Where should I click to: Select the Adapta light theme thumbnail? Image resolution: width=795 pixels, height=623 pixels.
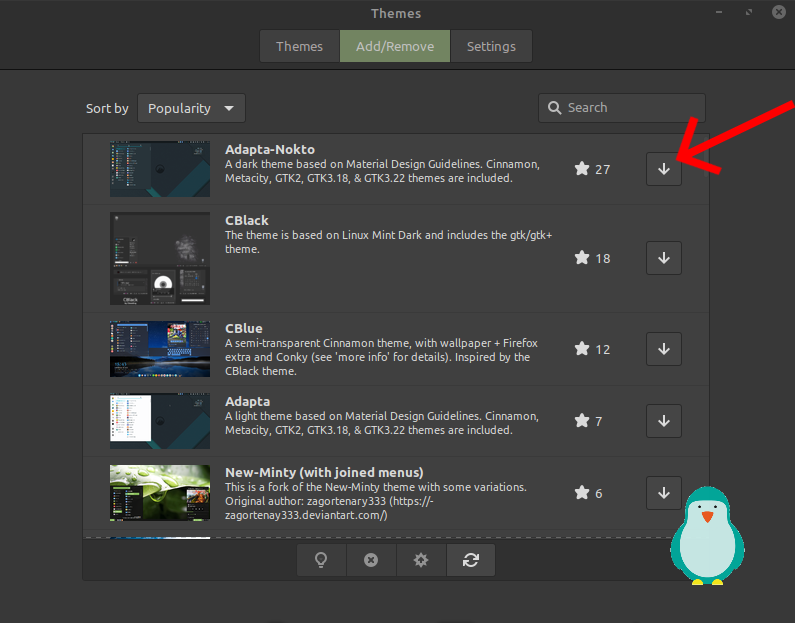point(160,421)
